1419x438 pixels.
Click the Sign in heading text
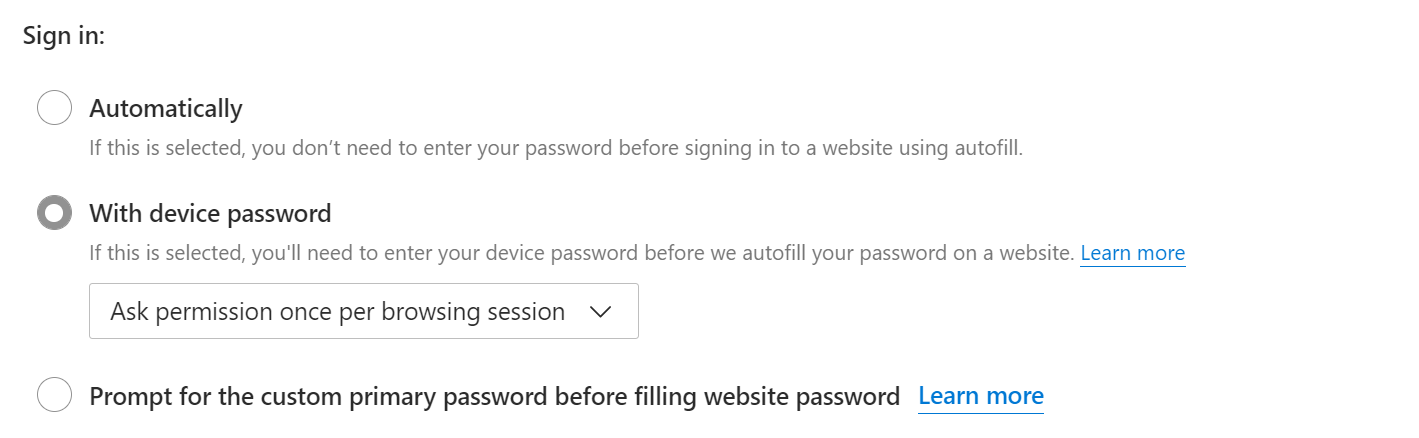point(64,36)
